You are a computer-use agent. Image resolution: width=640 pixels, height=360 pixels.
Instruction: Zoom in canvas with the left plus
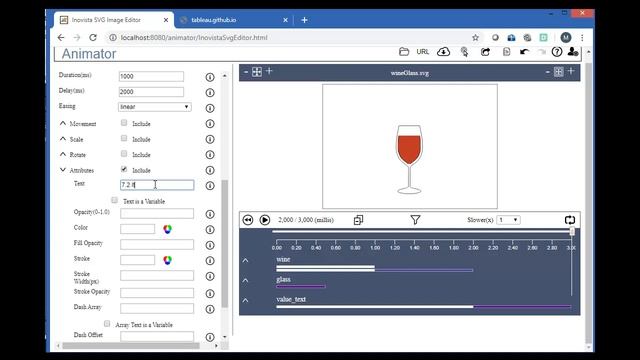coord(269,71)
